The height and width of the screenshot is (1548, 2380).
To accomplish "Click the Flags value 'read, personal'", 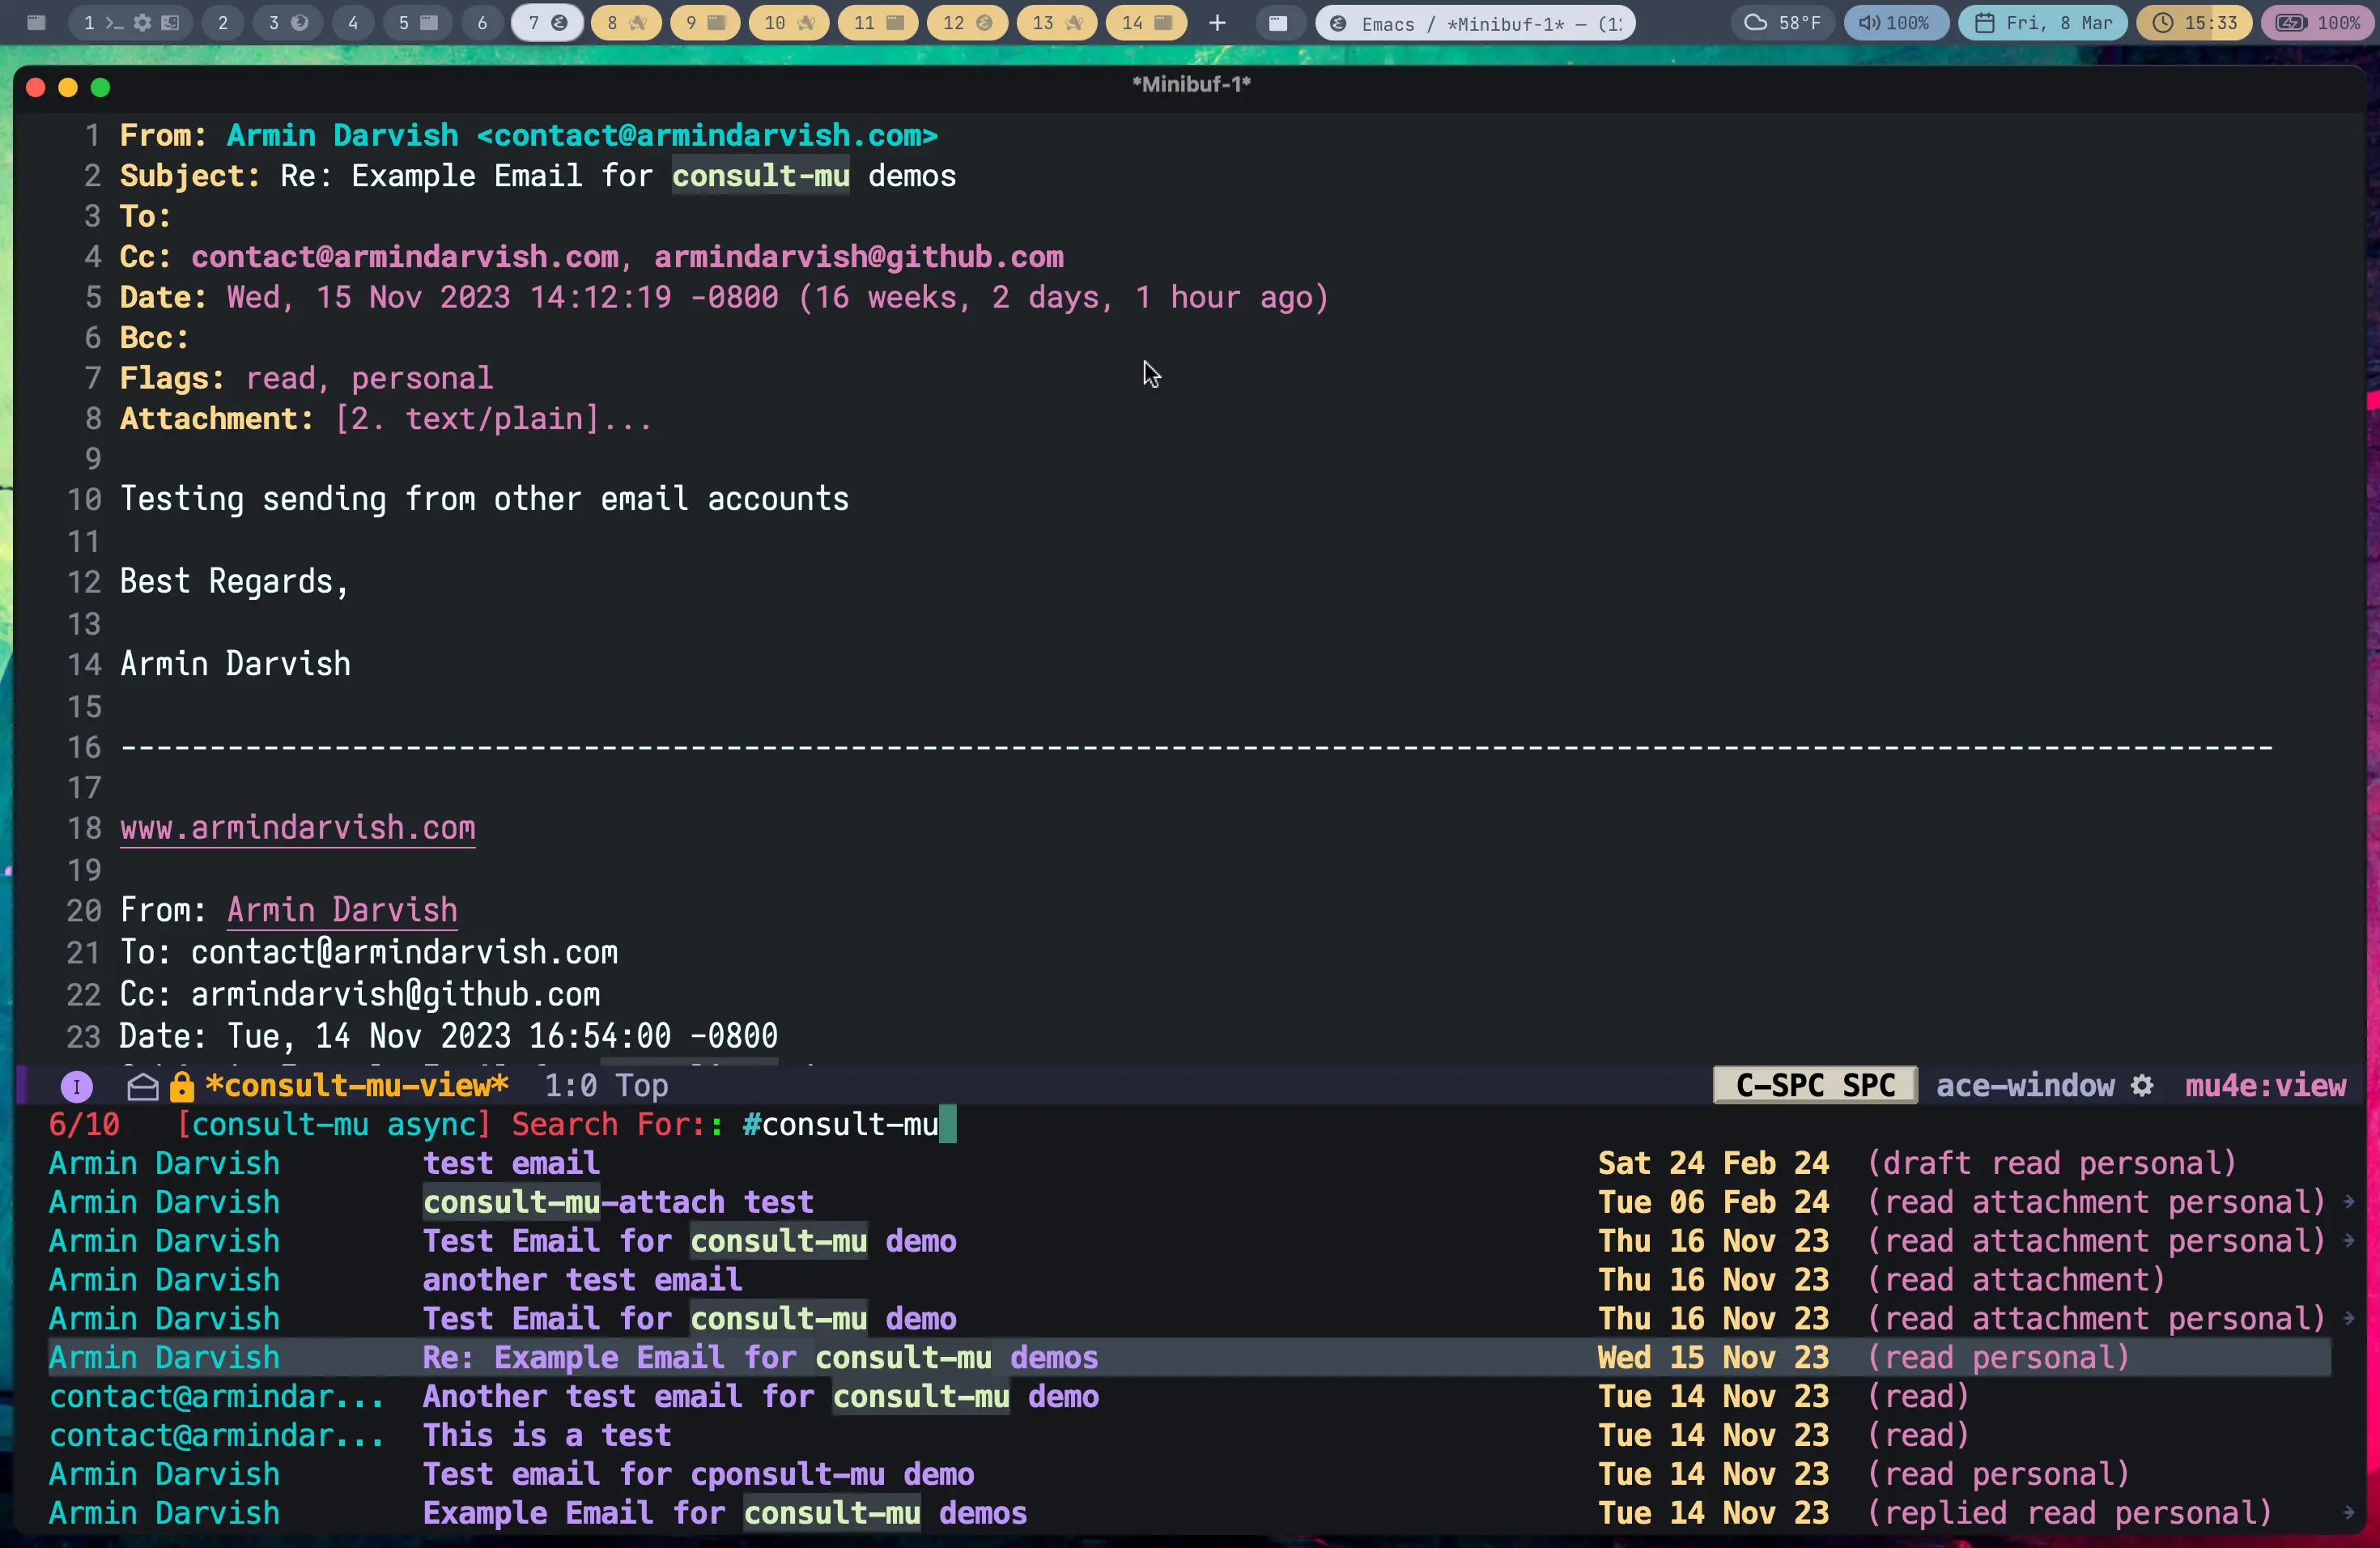I will coord(369,378).
